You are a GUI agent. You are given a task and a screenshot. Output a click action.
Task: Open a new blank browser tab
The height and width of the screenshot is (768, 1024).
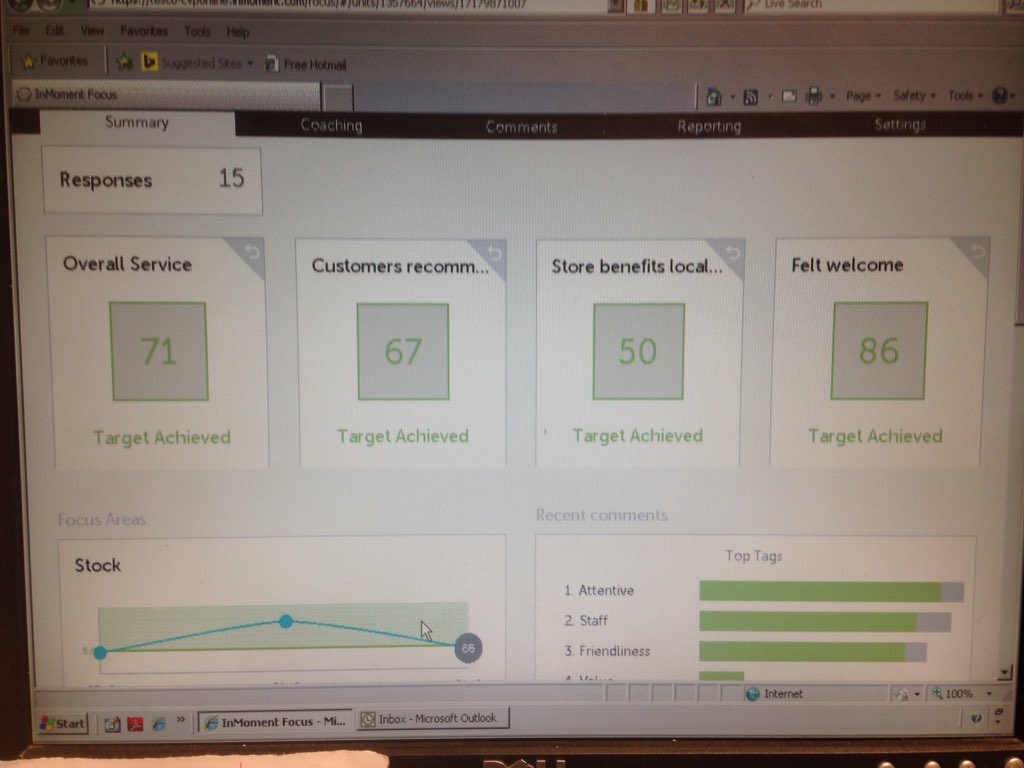pos(338,98)
